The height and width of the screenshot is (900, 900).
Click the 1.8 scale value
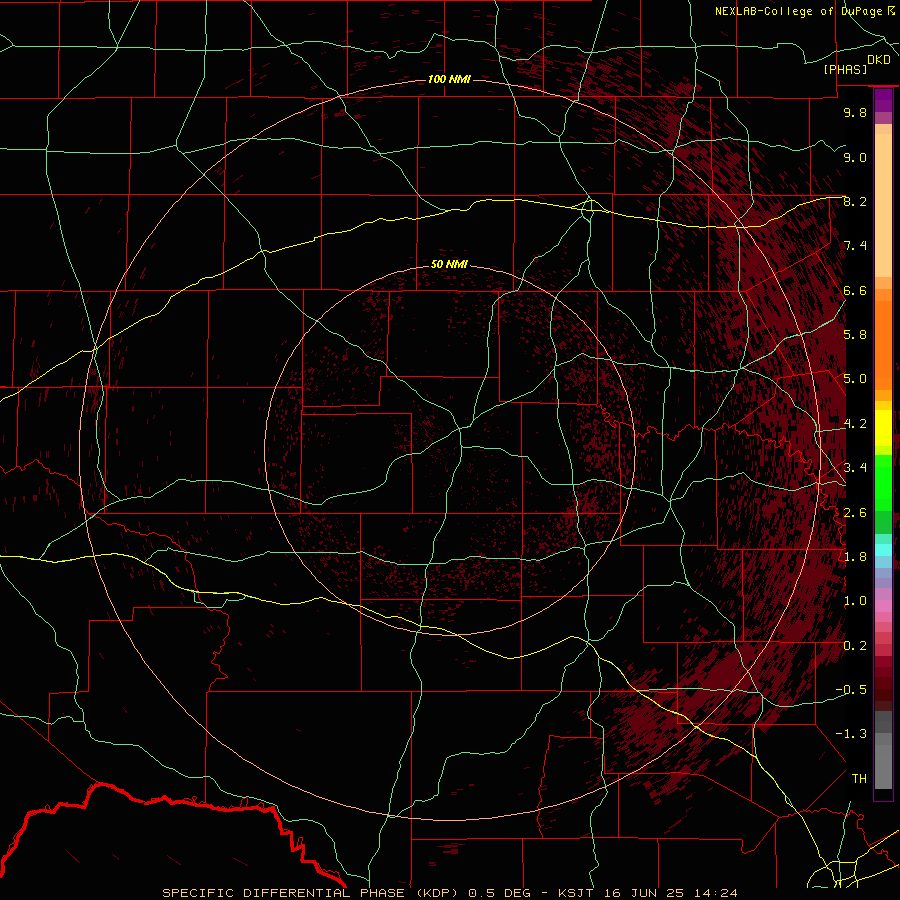click(x=855, y=557)
